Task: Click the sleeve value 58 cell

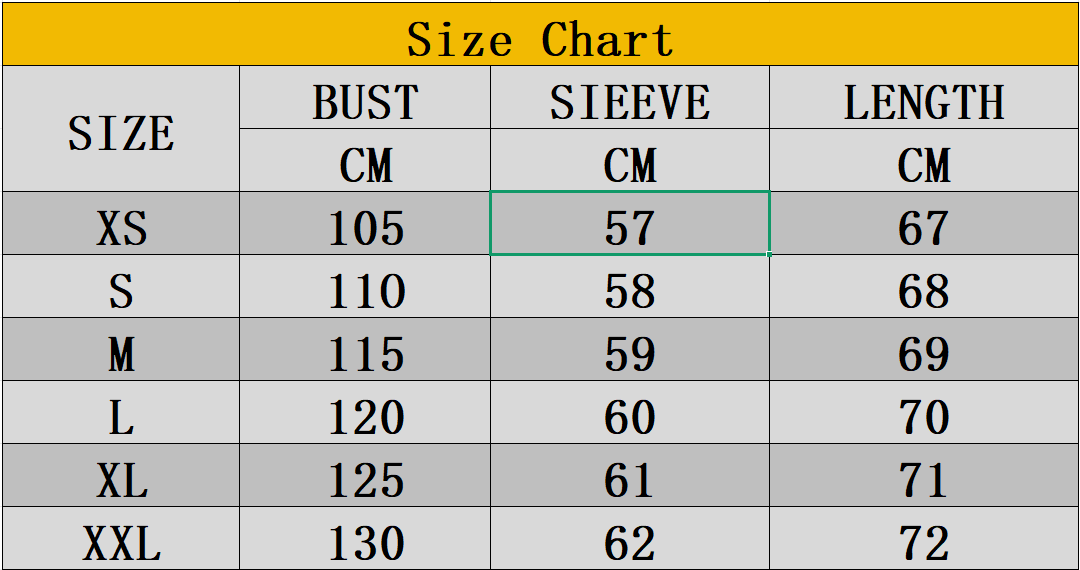Action: (x=630, y=288)
